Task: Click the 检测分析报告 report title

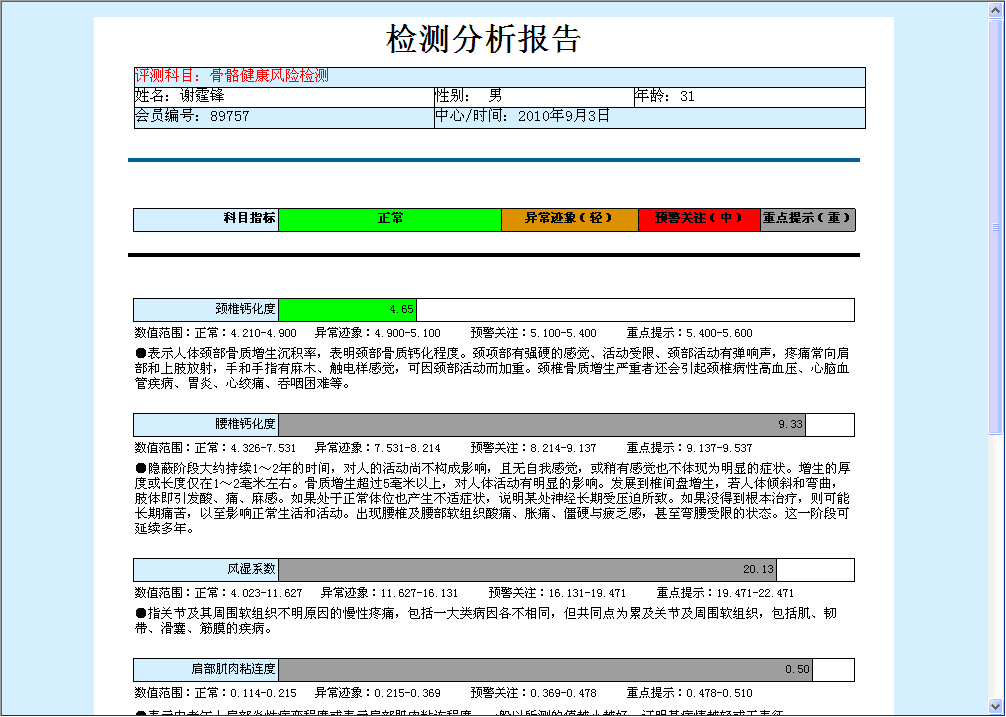Action: (x=483, y=39)
